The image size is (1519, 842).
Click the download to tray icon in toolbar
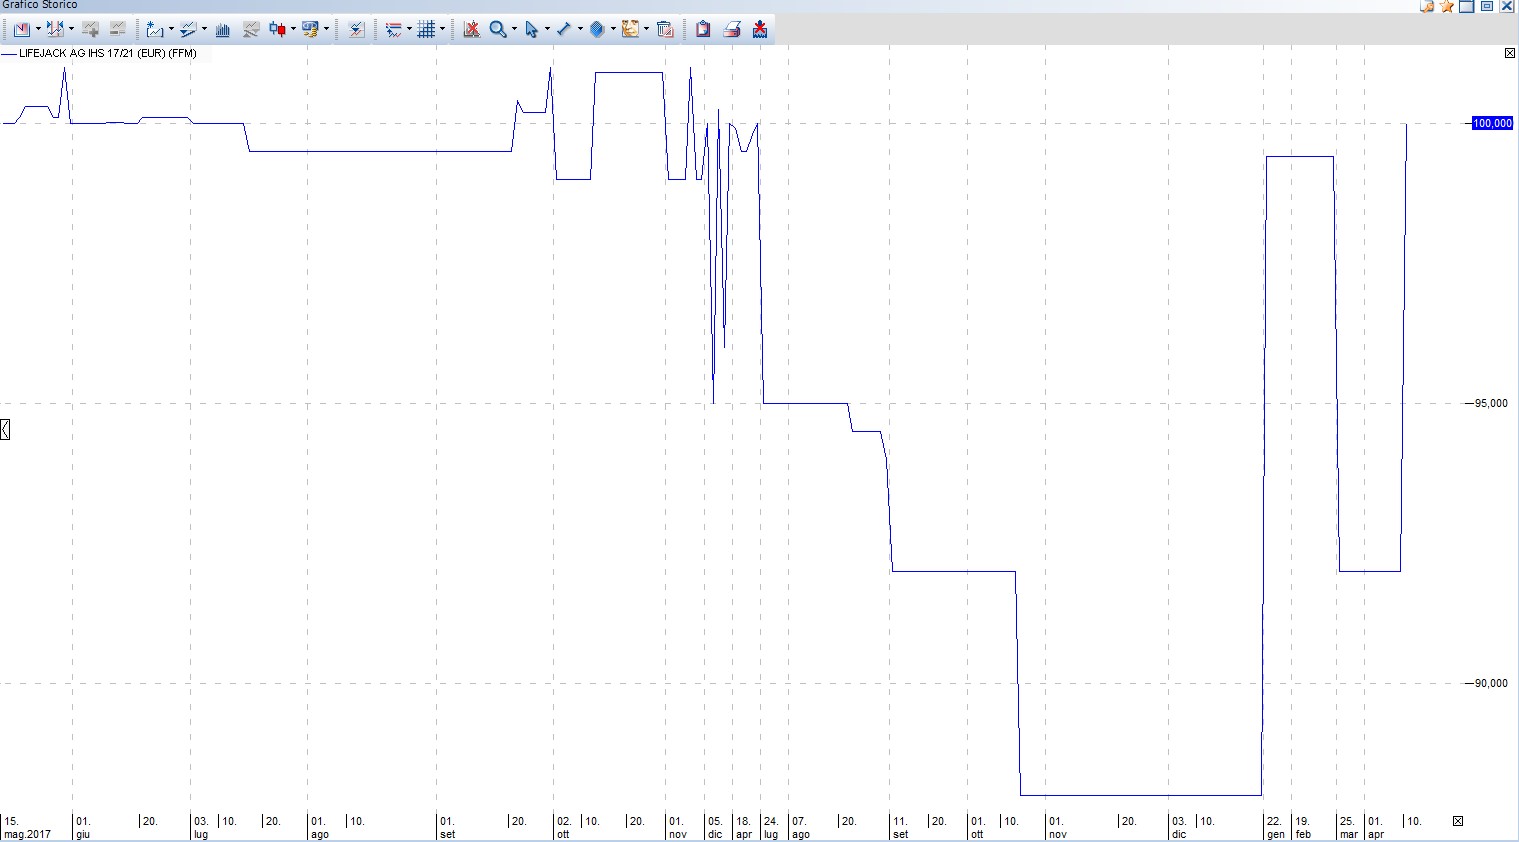click(760, 29)
